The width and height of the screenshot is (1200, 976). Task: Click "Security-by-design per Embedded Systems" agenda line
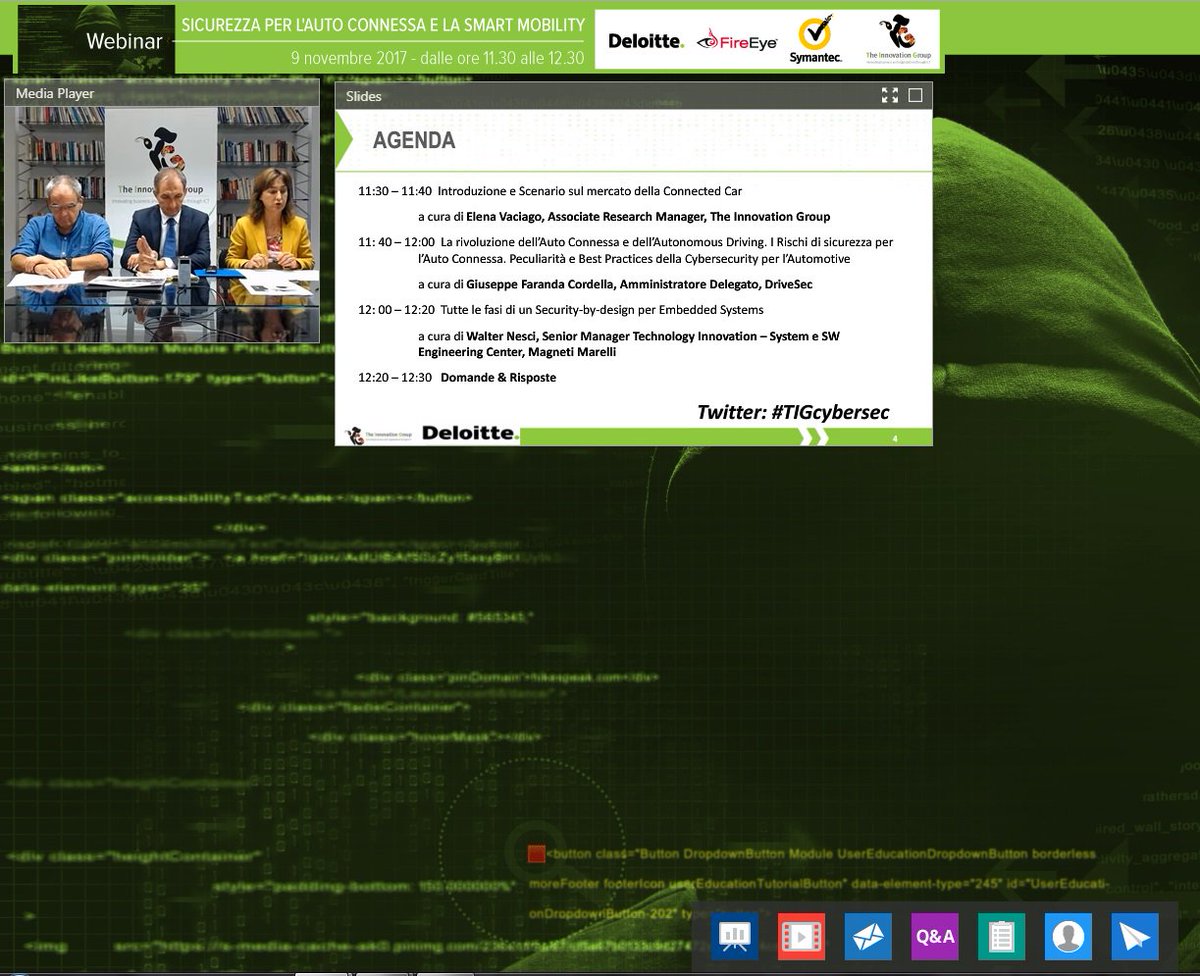[x=561, y=310]
